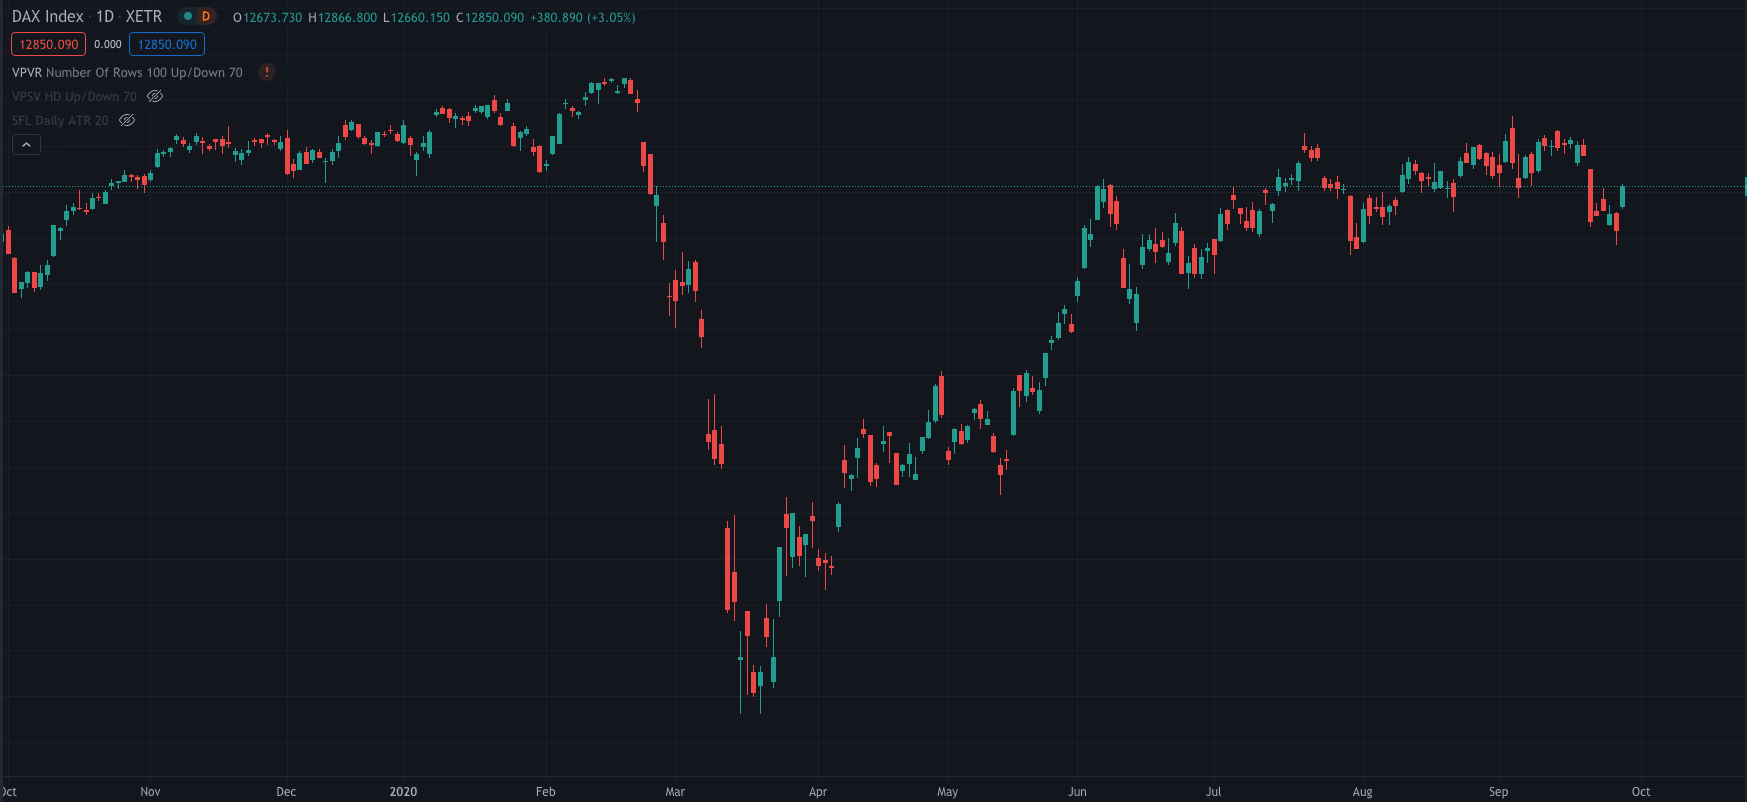Click the dotted current-price horizontal line
The height and width of the screenshot is (802, 1747).
point(873,187)
